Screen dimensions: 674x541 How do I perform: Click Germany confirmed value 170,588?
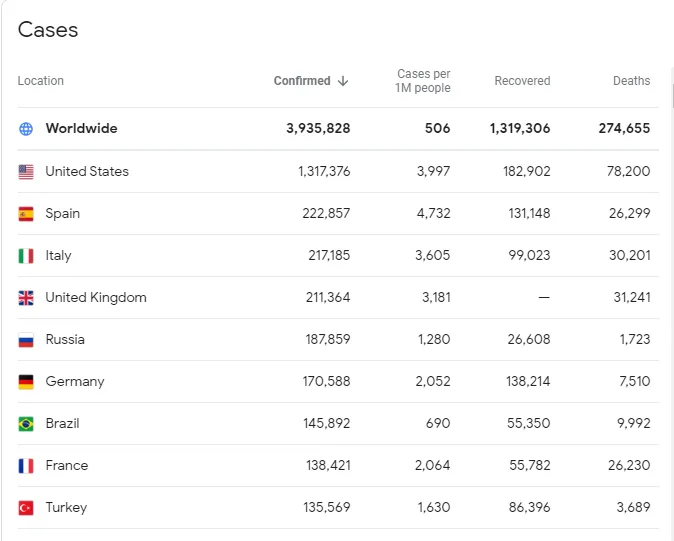point(326,381)
